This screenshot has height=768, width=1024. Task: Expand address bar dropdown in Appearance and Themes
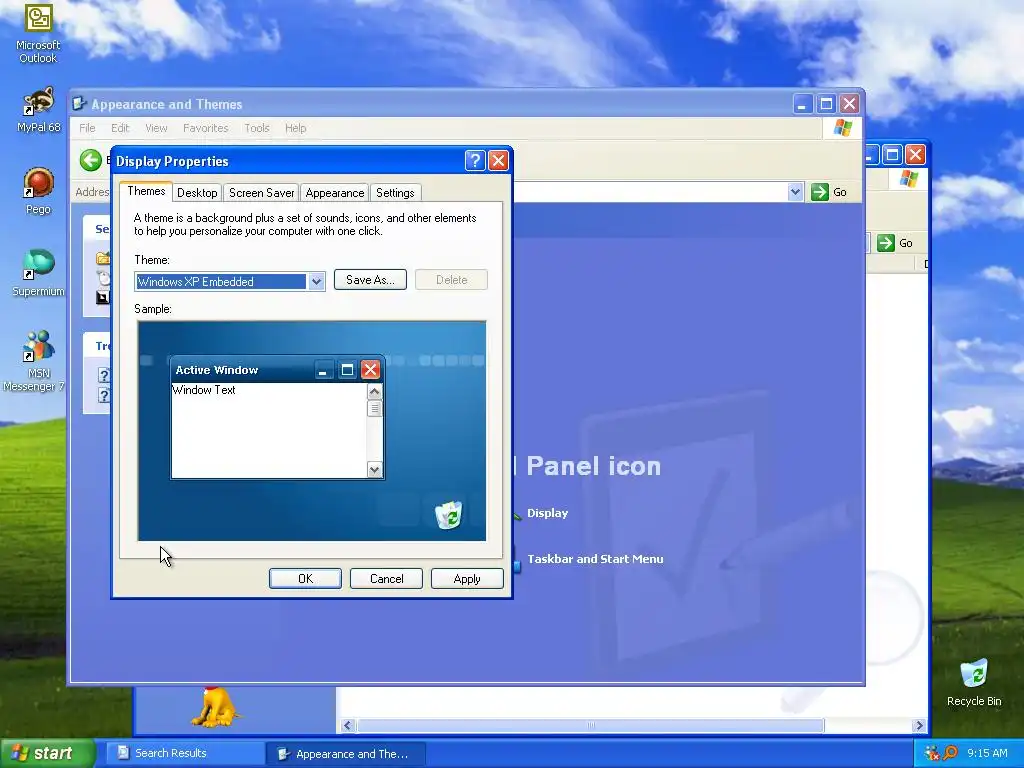coord(795,192)
